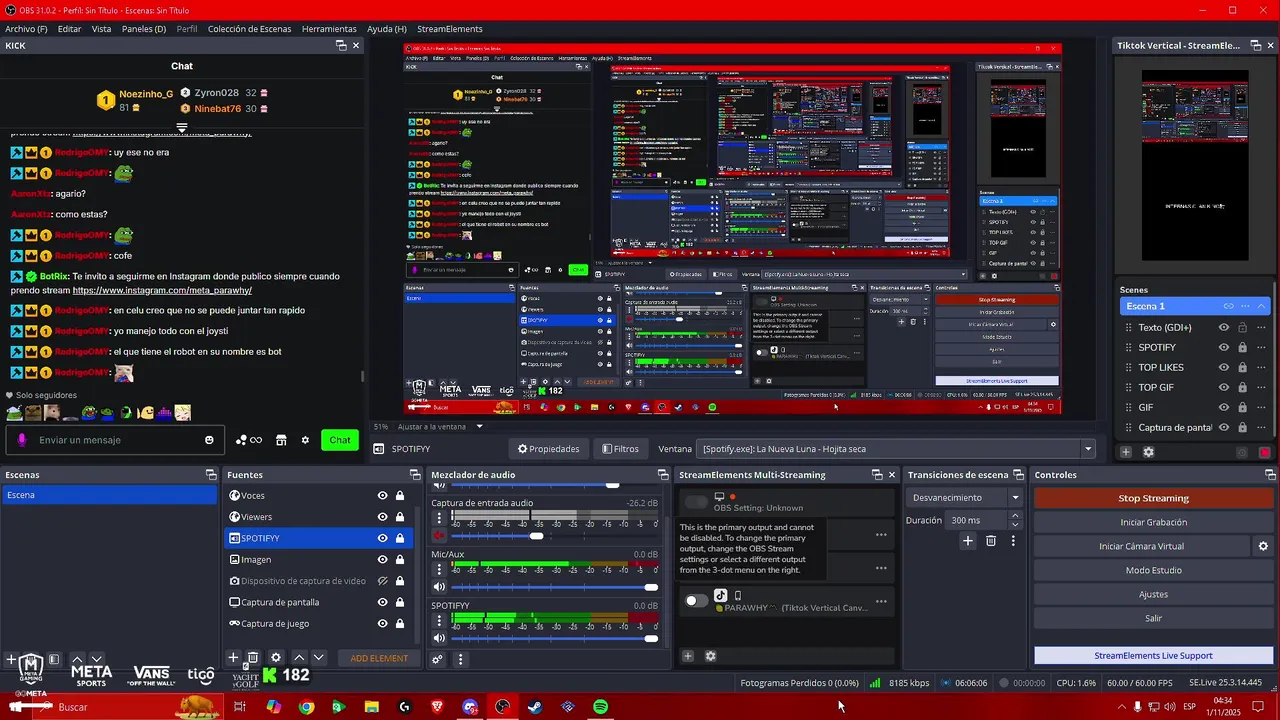This screenshot has width=1280, height=720.
Task: Open virtual camera settings gear
Action: pos(1263,546)
